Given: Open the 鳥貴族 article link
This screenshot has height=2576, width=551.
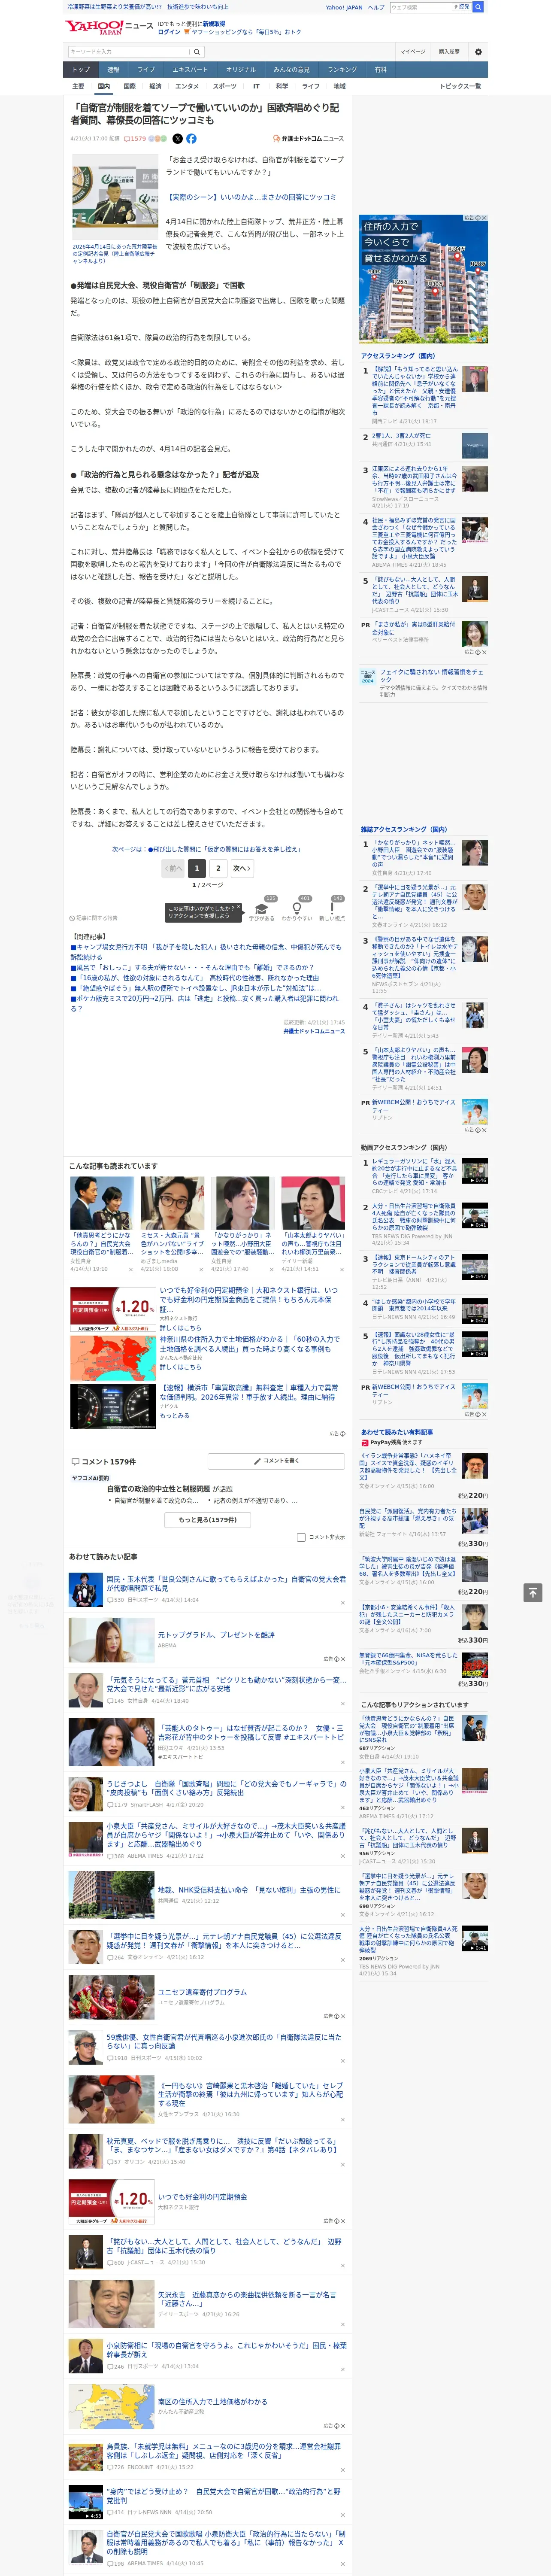Looking at the screenshot, I should point(224,2450).
